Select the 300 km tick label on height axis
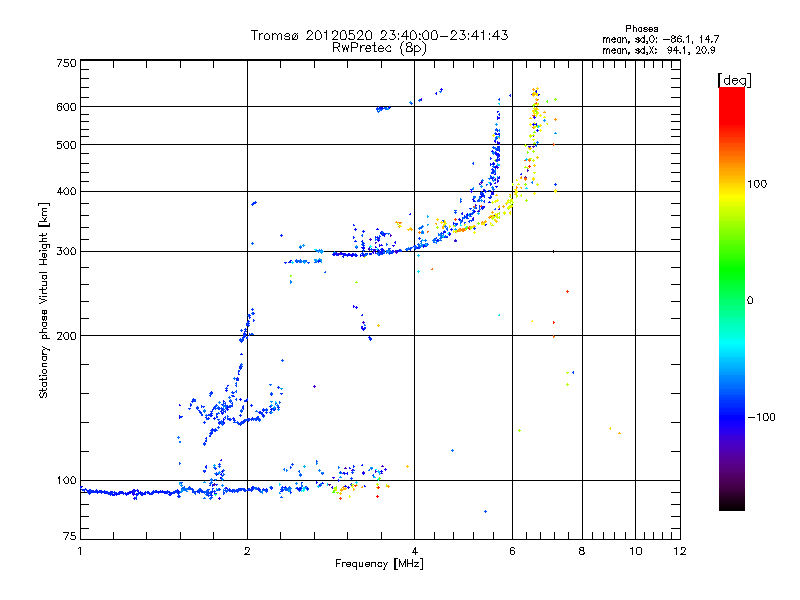The width and height of the screenshot is (800, 600). tap(66, 251)
